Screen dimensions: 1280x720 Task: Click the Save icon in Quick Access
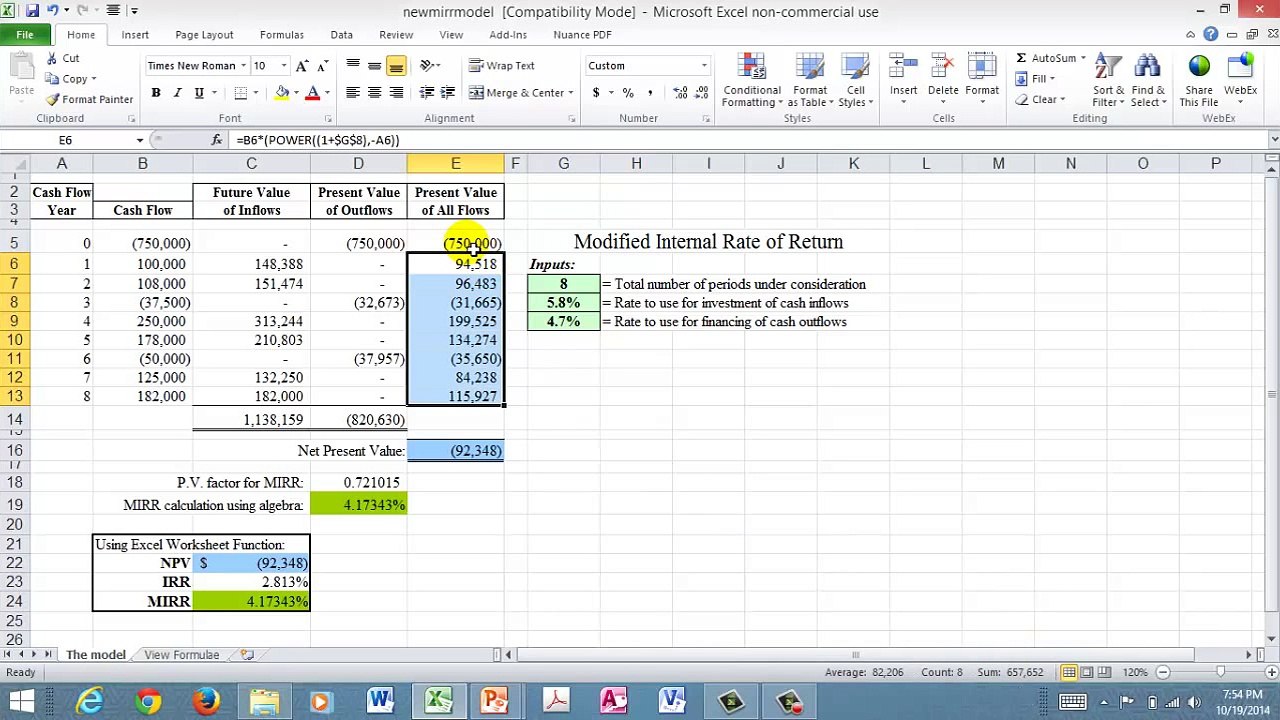(32, 11)
